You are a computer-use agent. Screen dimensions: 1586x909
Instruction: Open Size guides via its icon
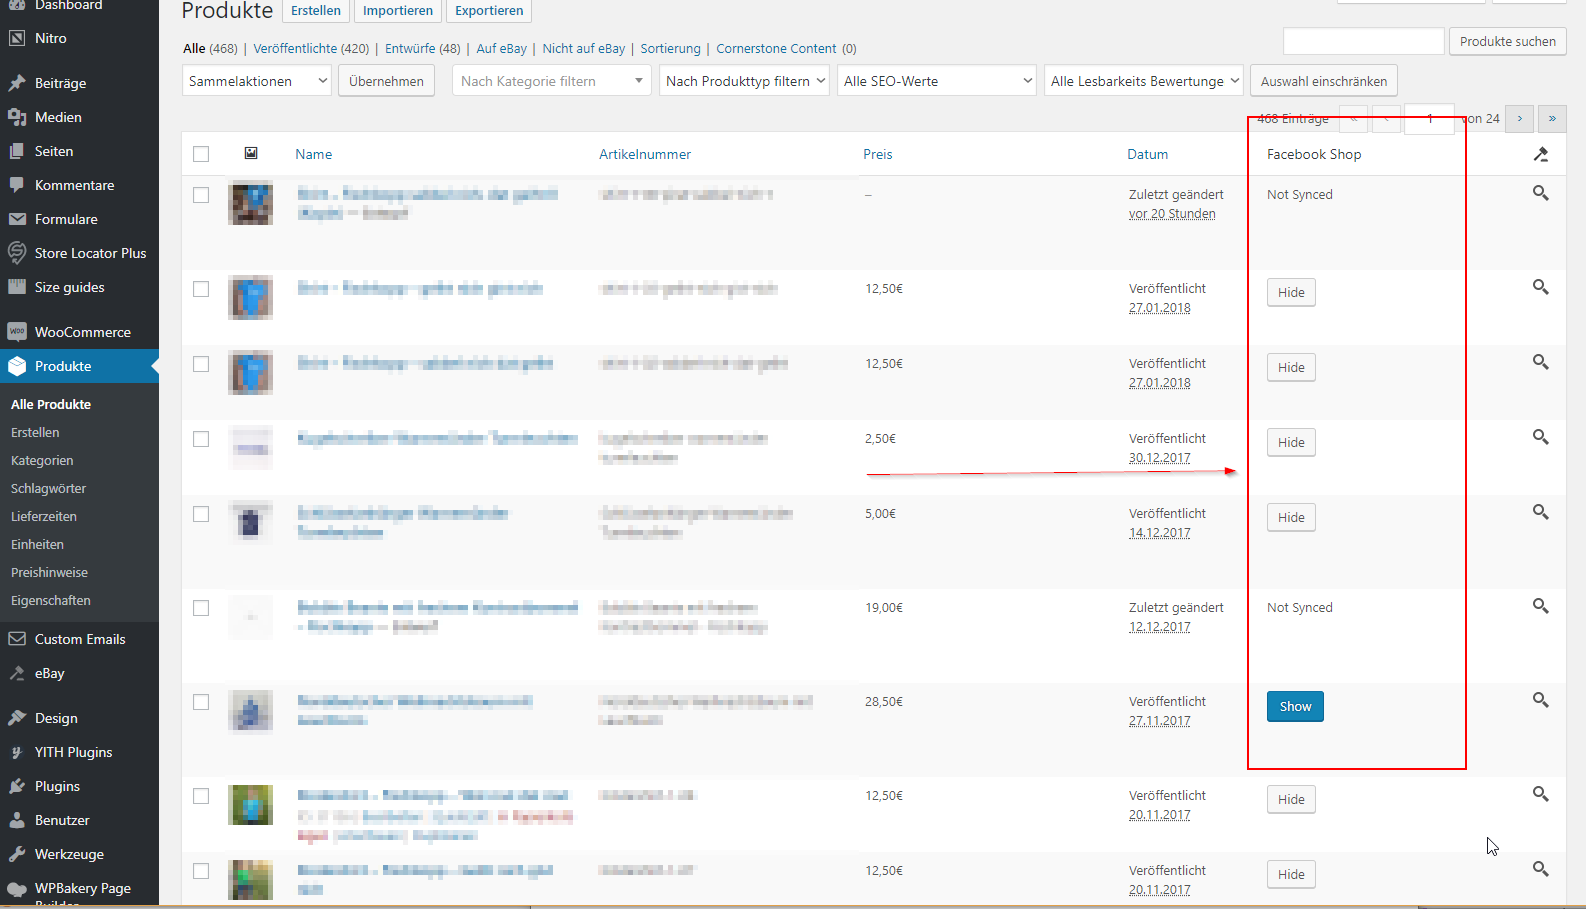click(17, 287)
